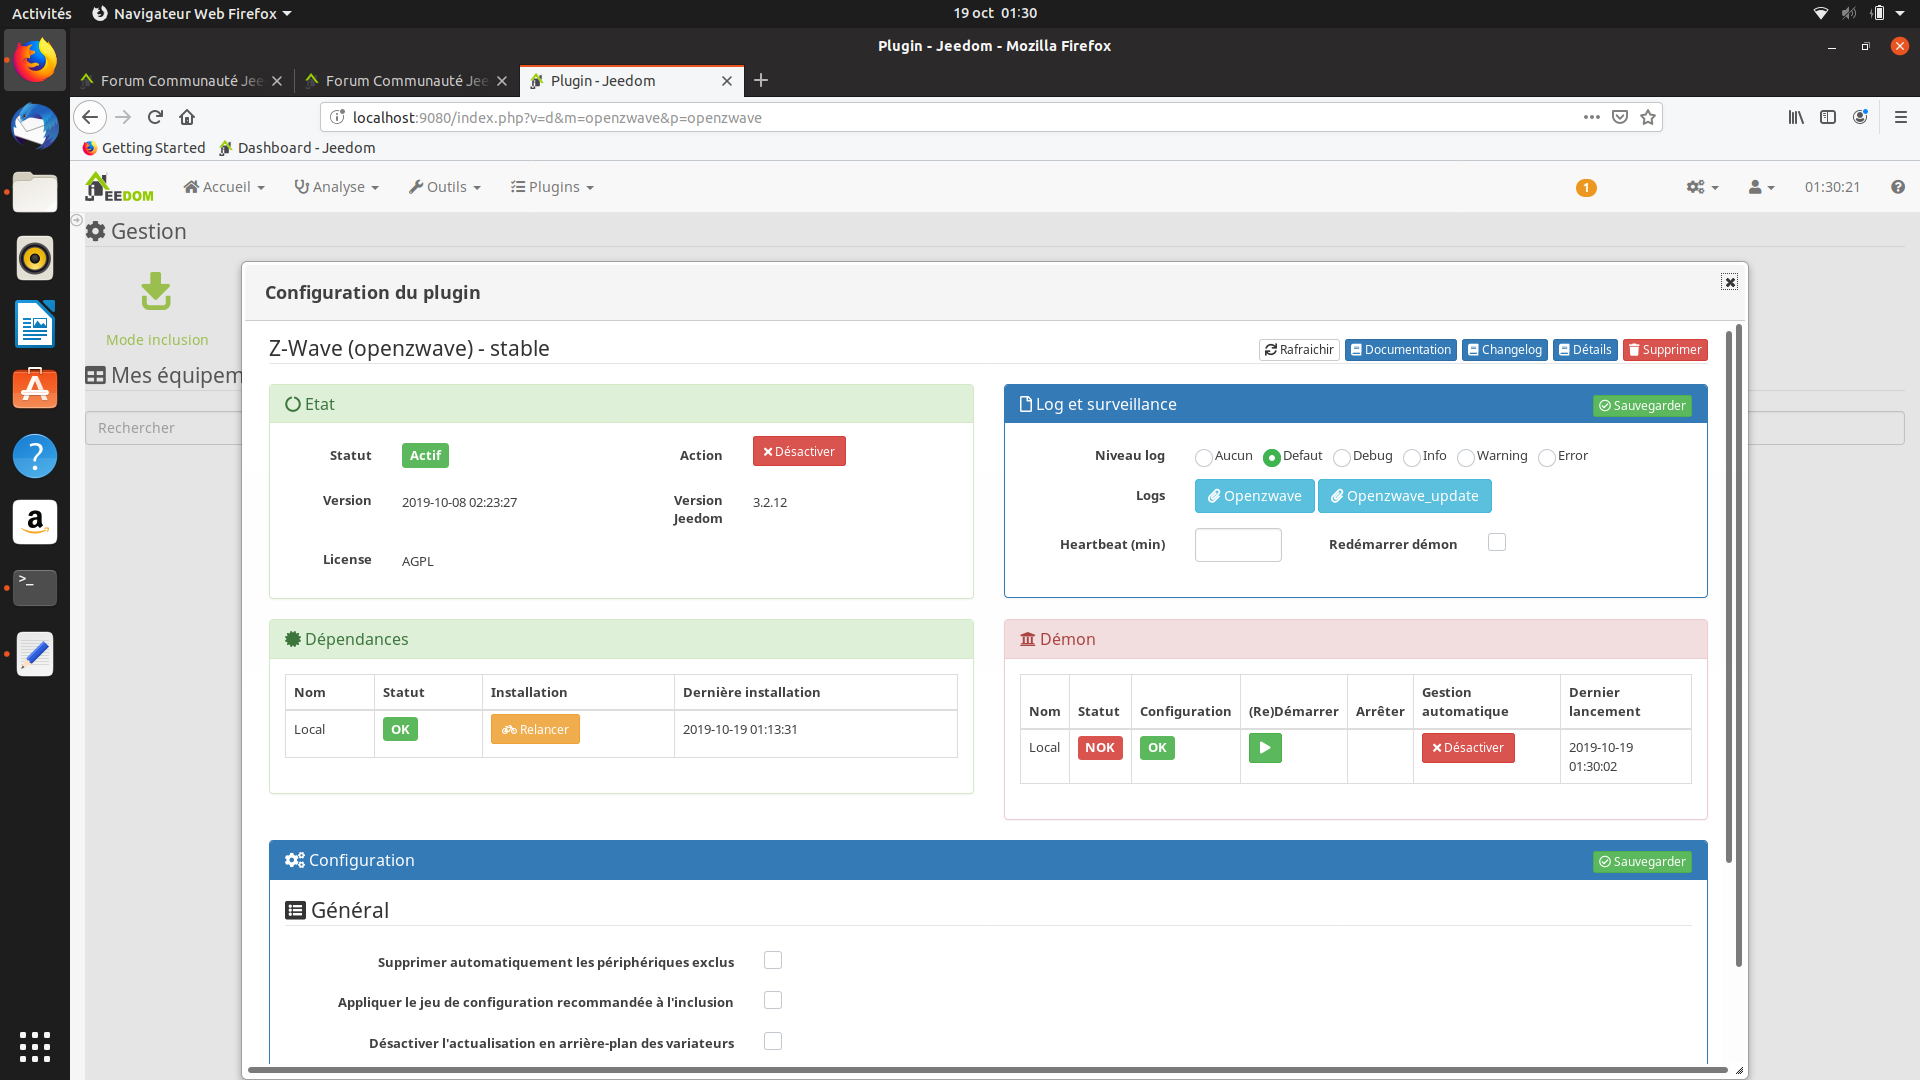Open the user account dropdown
Image resolution: width=1920 pixels, height=1080 pixels.
pyautogui.click(x=1761, y=187)
